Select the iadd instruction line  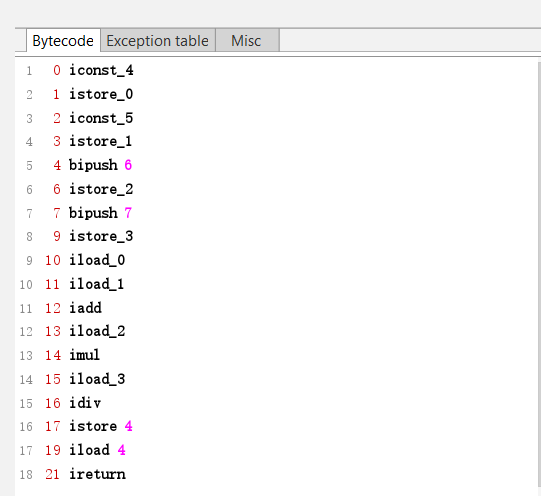click(86, 308)
